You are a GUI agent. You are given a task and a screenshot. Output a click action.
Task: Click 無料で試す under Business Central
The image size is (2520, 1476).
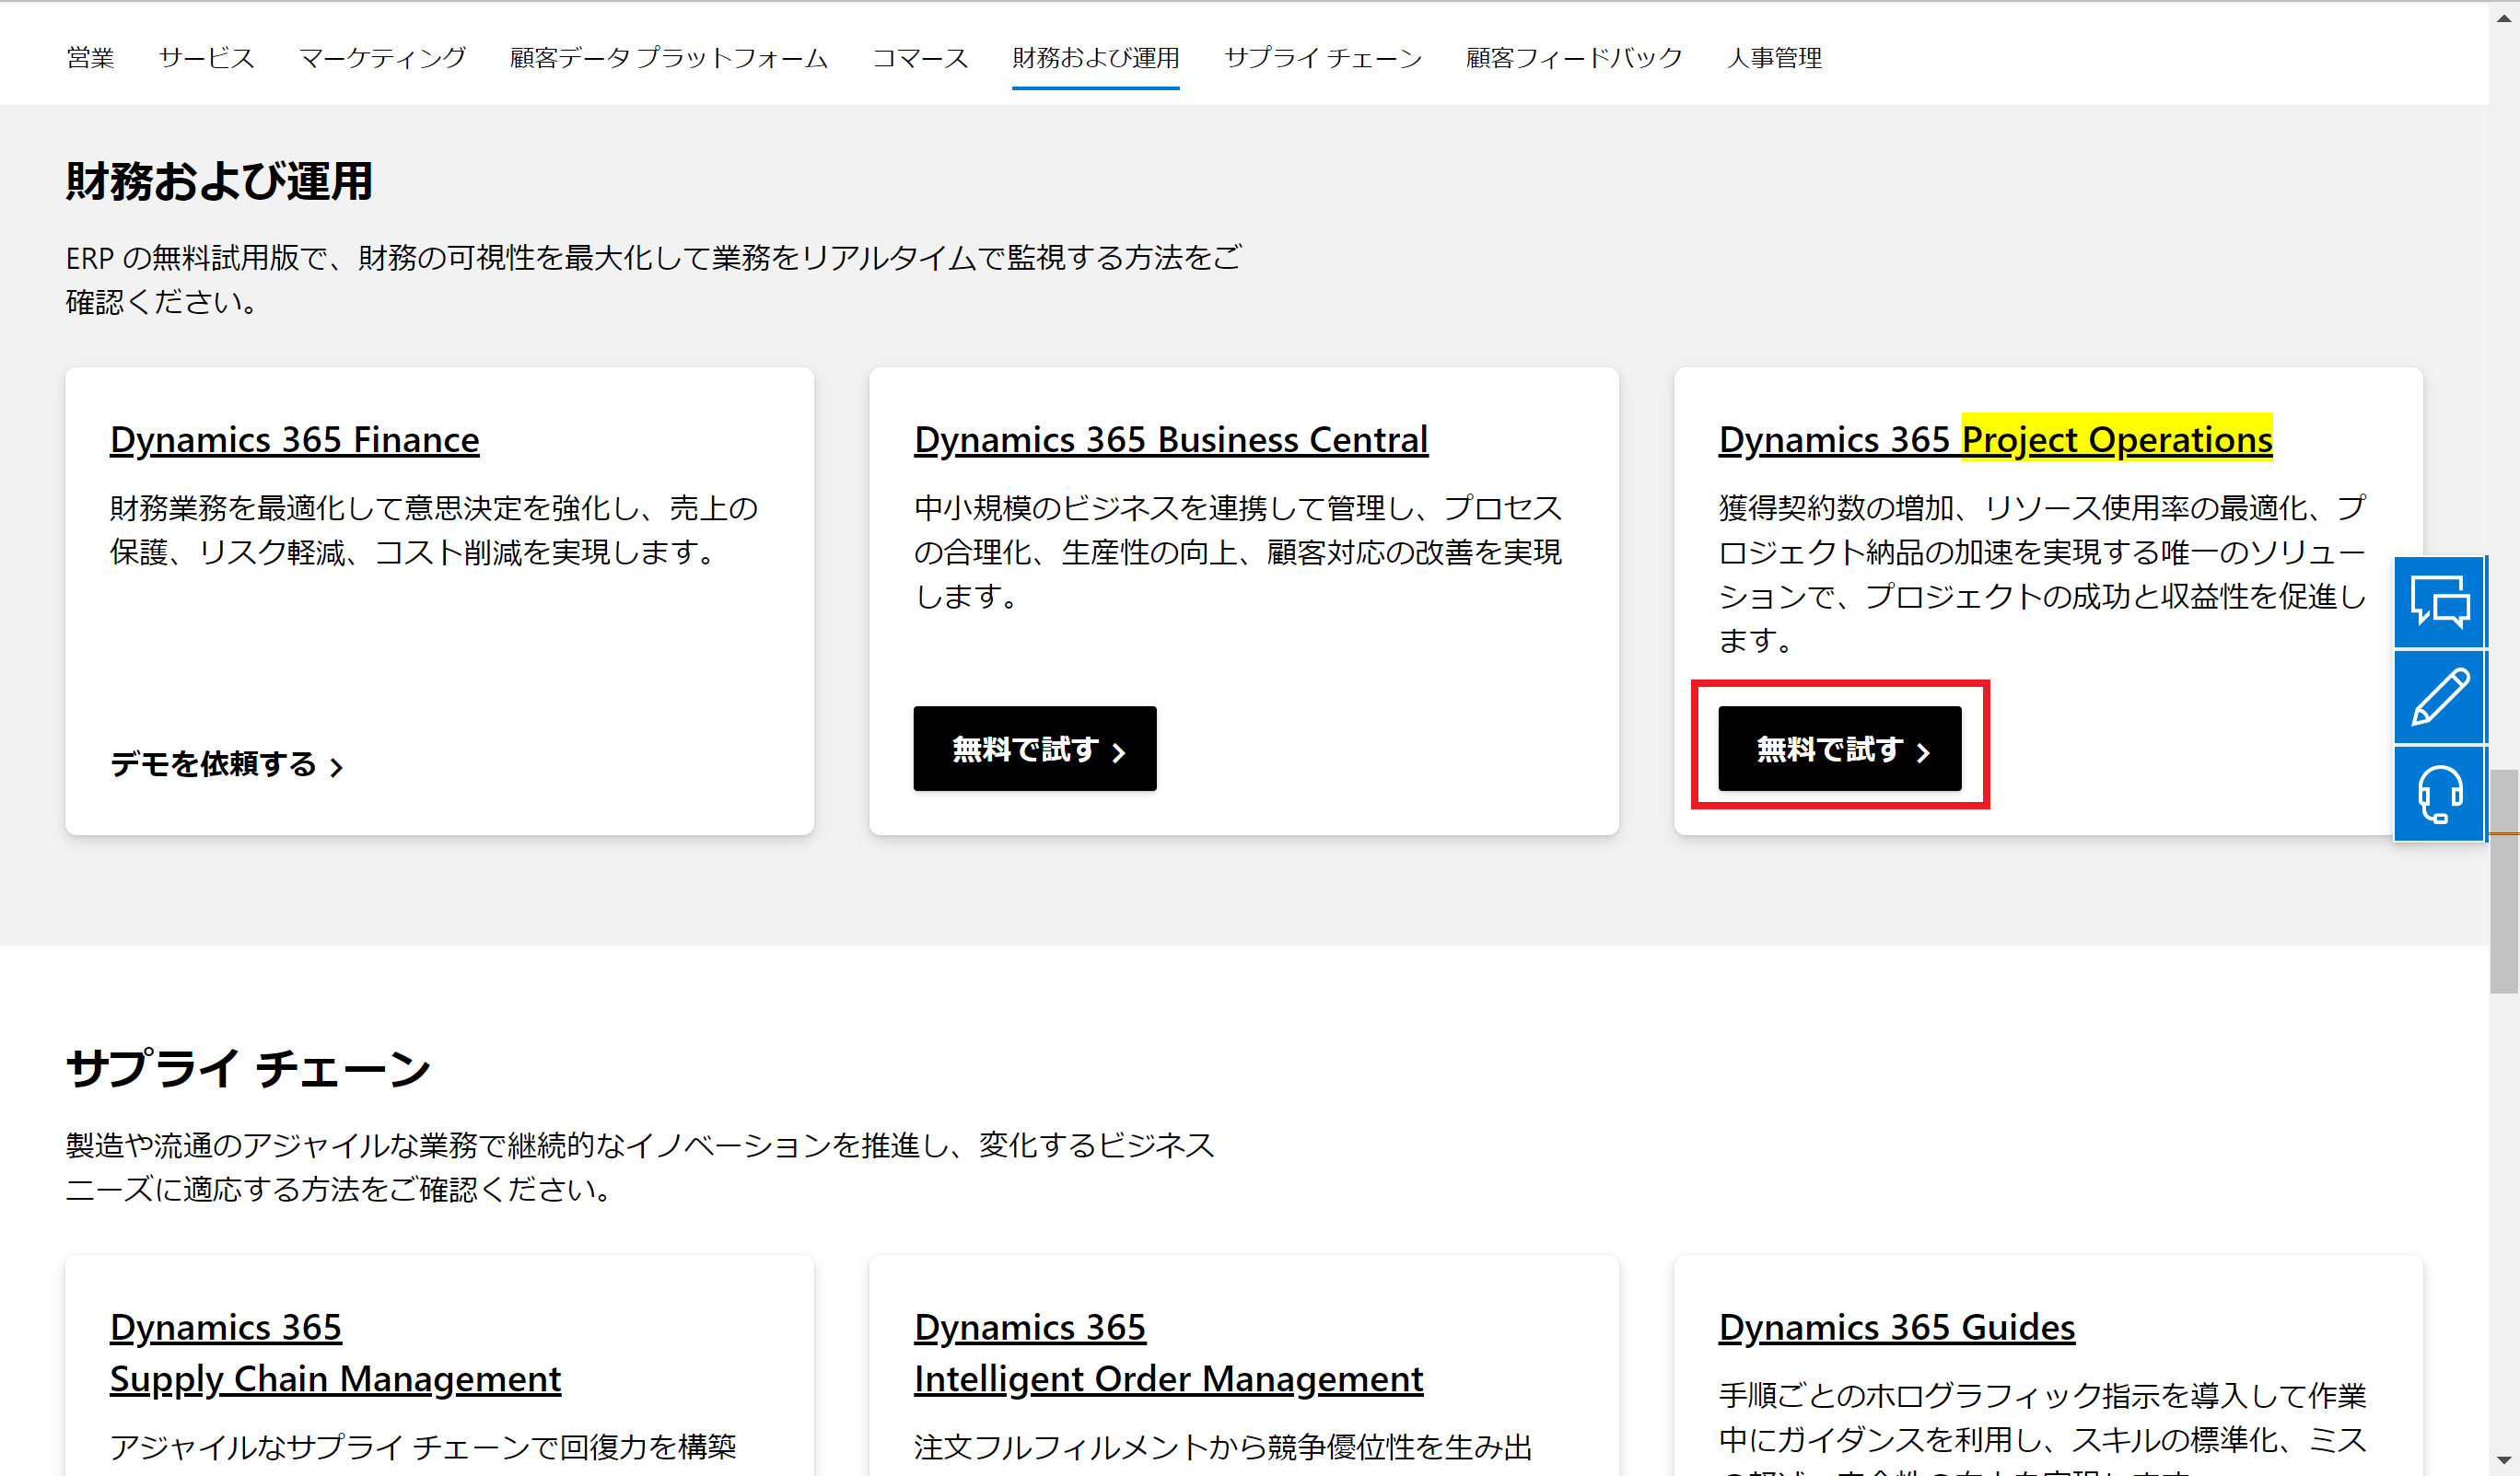(1035, 748)
